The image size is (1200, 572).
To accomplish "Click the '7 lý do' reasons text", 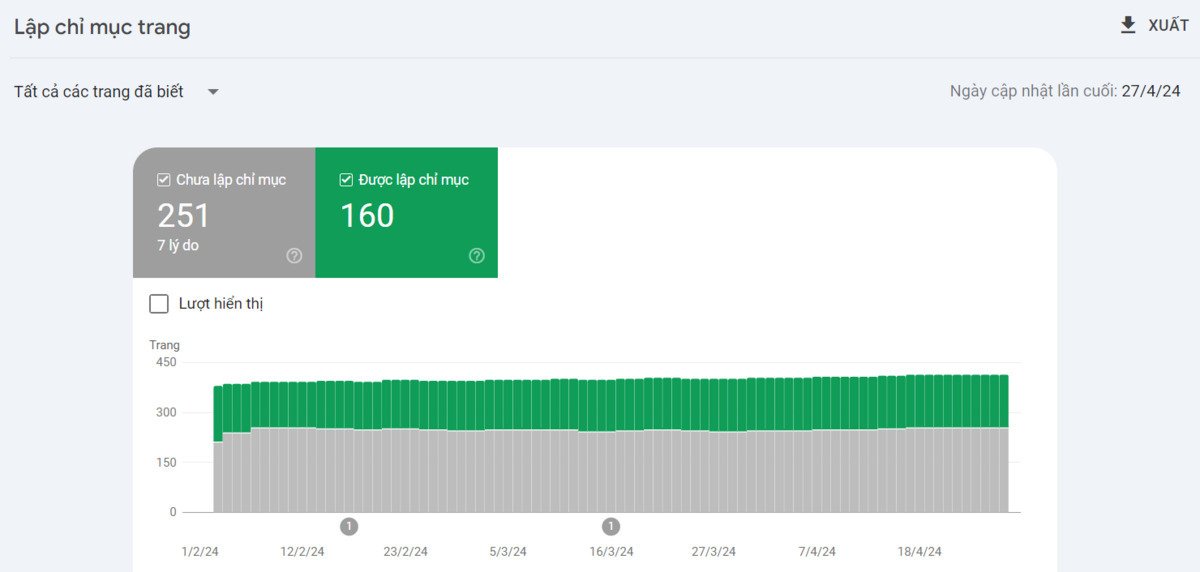I will click(x=178, y=246).
